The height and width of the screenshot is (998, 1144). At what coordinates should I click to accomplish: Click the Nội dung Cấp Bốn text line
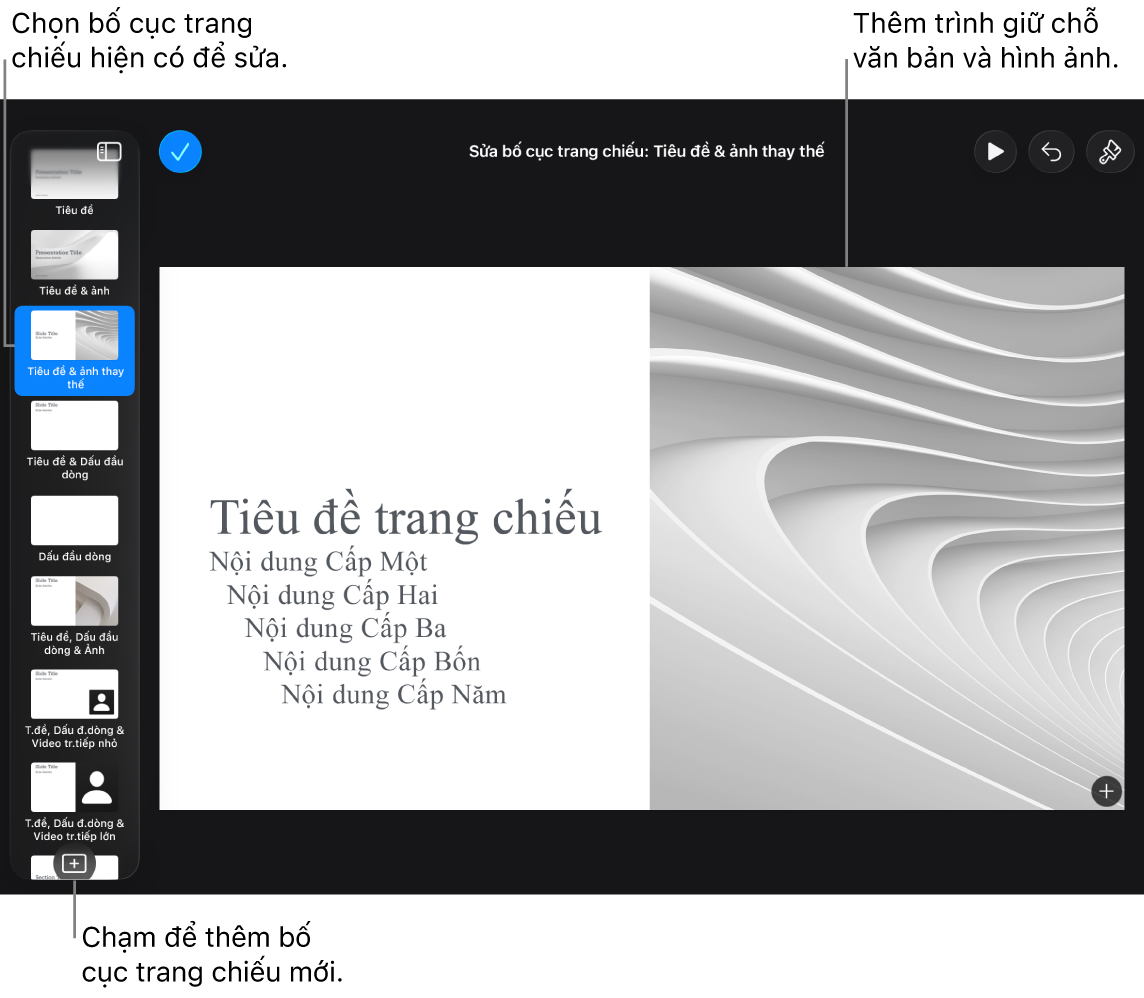point(371,662)
